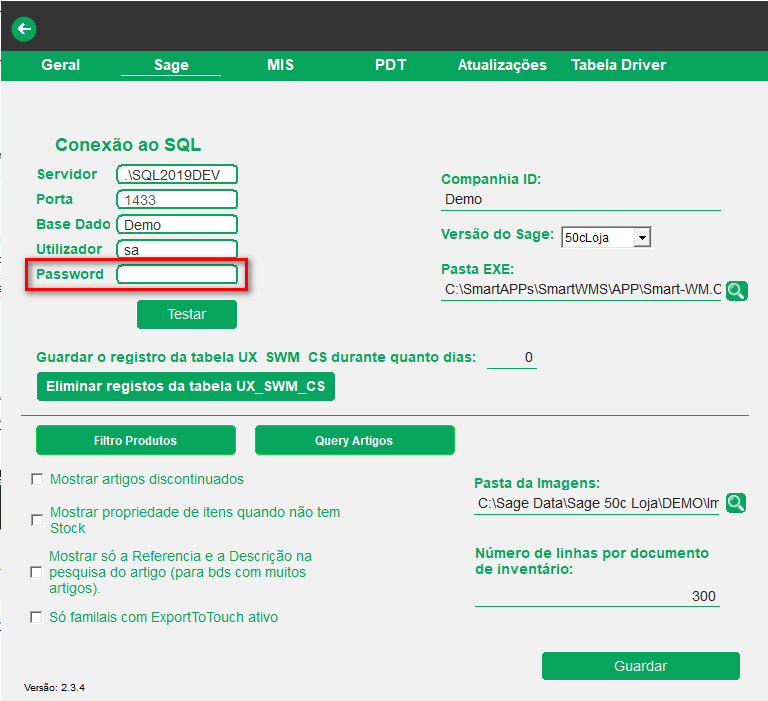Open the Atualizações tab
Image resolution: width=768 pixels, height=701 pixels.
[502, 65]
